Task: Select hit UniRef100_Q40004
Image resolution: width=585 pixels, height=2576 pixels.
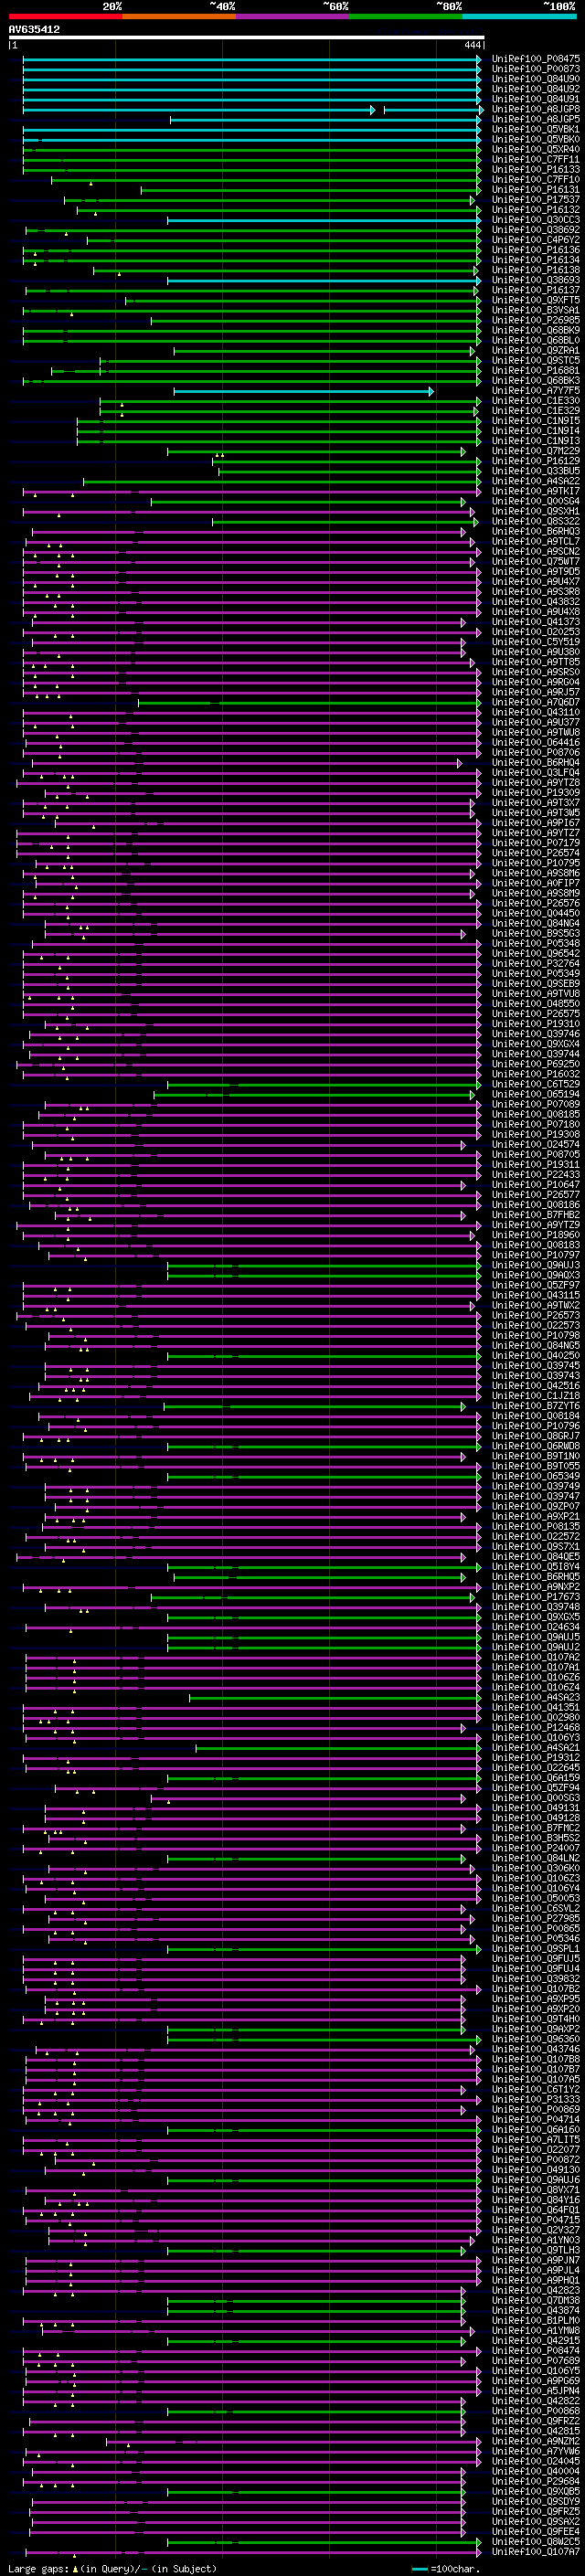Action: coord(536,2471)
